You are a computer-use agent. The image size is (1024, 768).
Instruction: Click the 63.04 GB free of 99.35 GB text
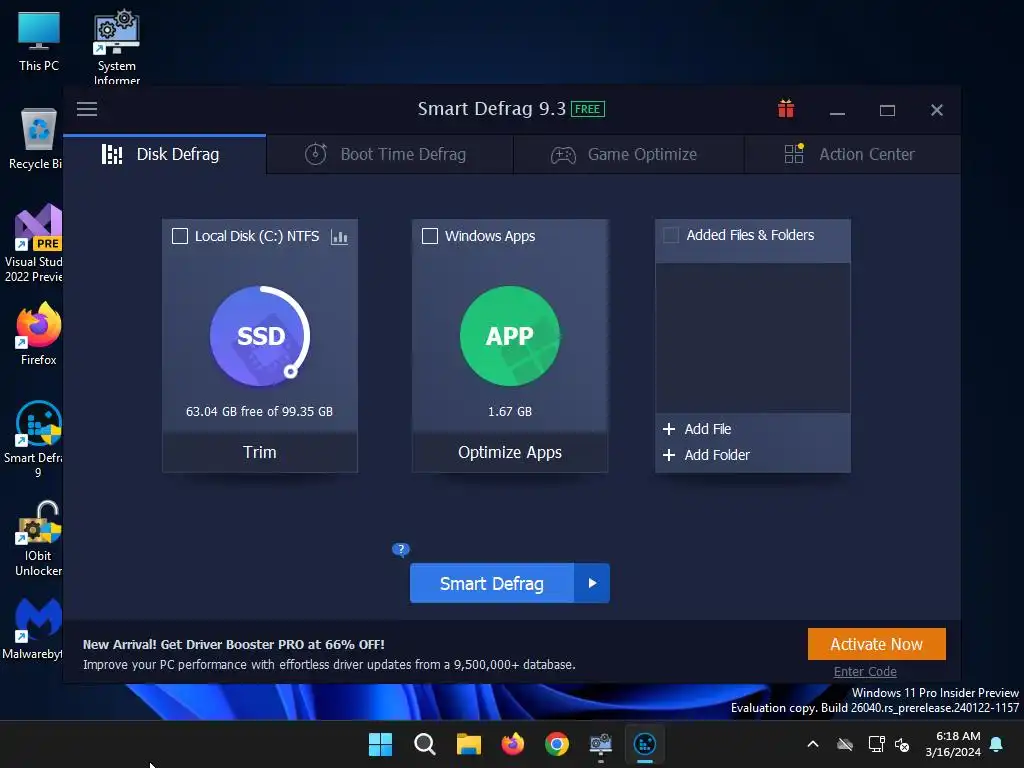pos(259,411)
